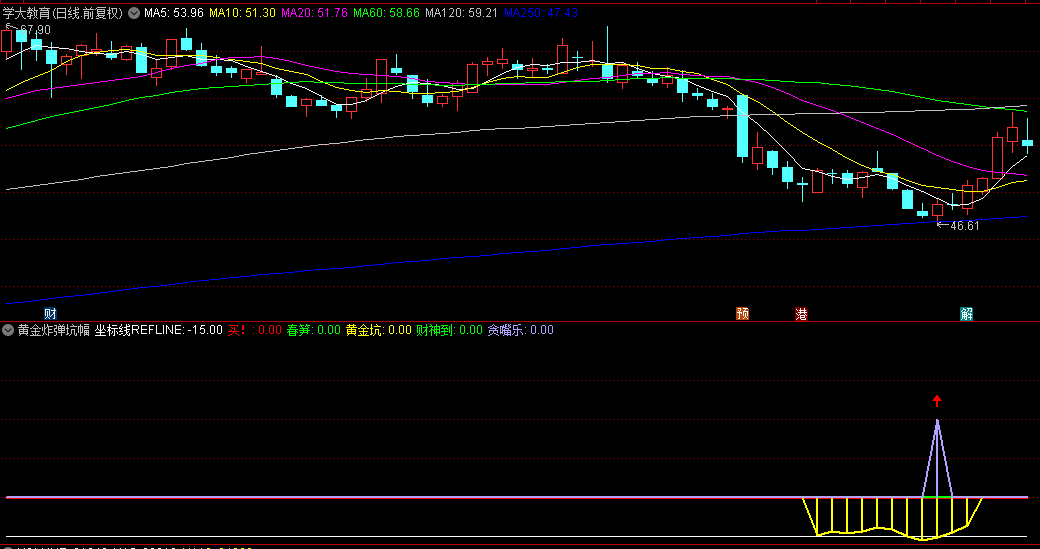Click the 解 event marker icon
The width and height of the screenshot is (1040, 549).
(x=966, y=314)
